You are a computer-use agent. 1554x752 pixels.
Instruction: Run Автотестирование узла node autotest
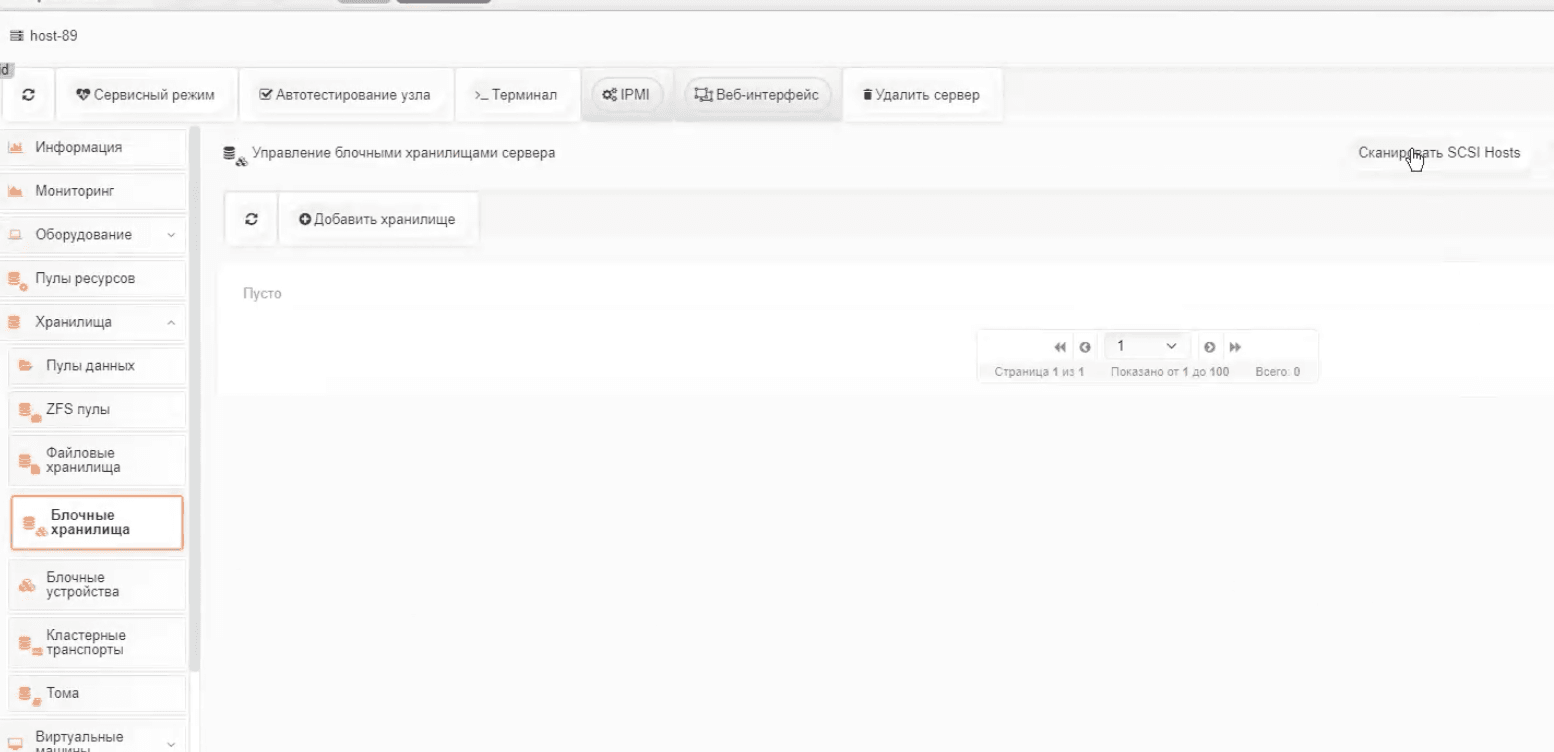(x=345, y=95)
